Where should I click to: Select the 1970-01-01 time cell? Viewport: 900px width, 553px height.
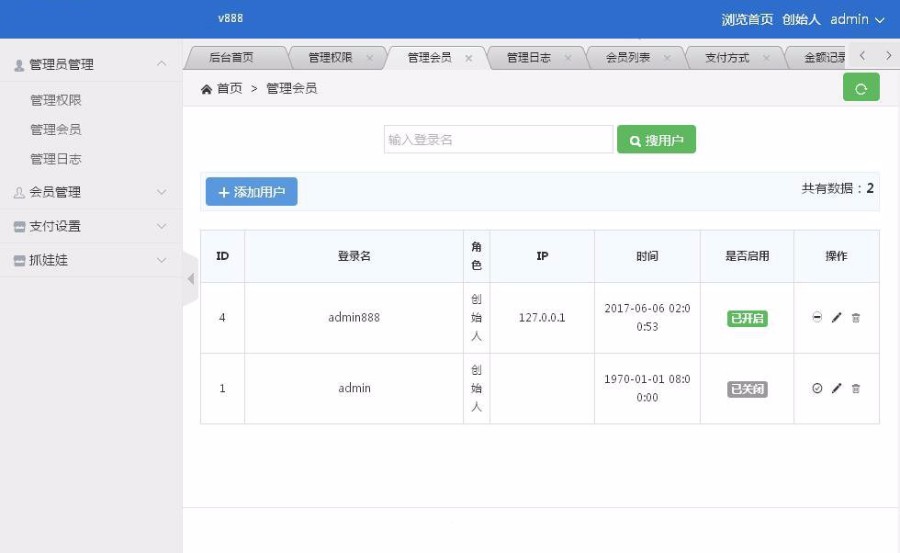coord(647,388)
